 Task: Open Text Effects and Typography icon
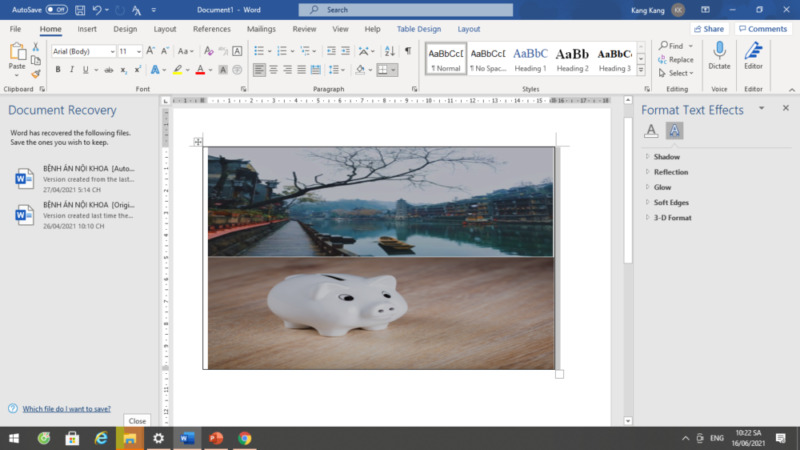155,70
